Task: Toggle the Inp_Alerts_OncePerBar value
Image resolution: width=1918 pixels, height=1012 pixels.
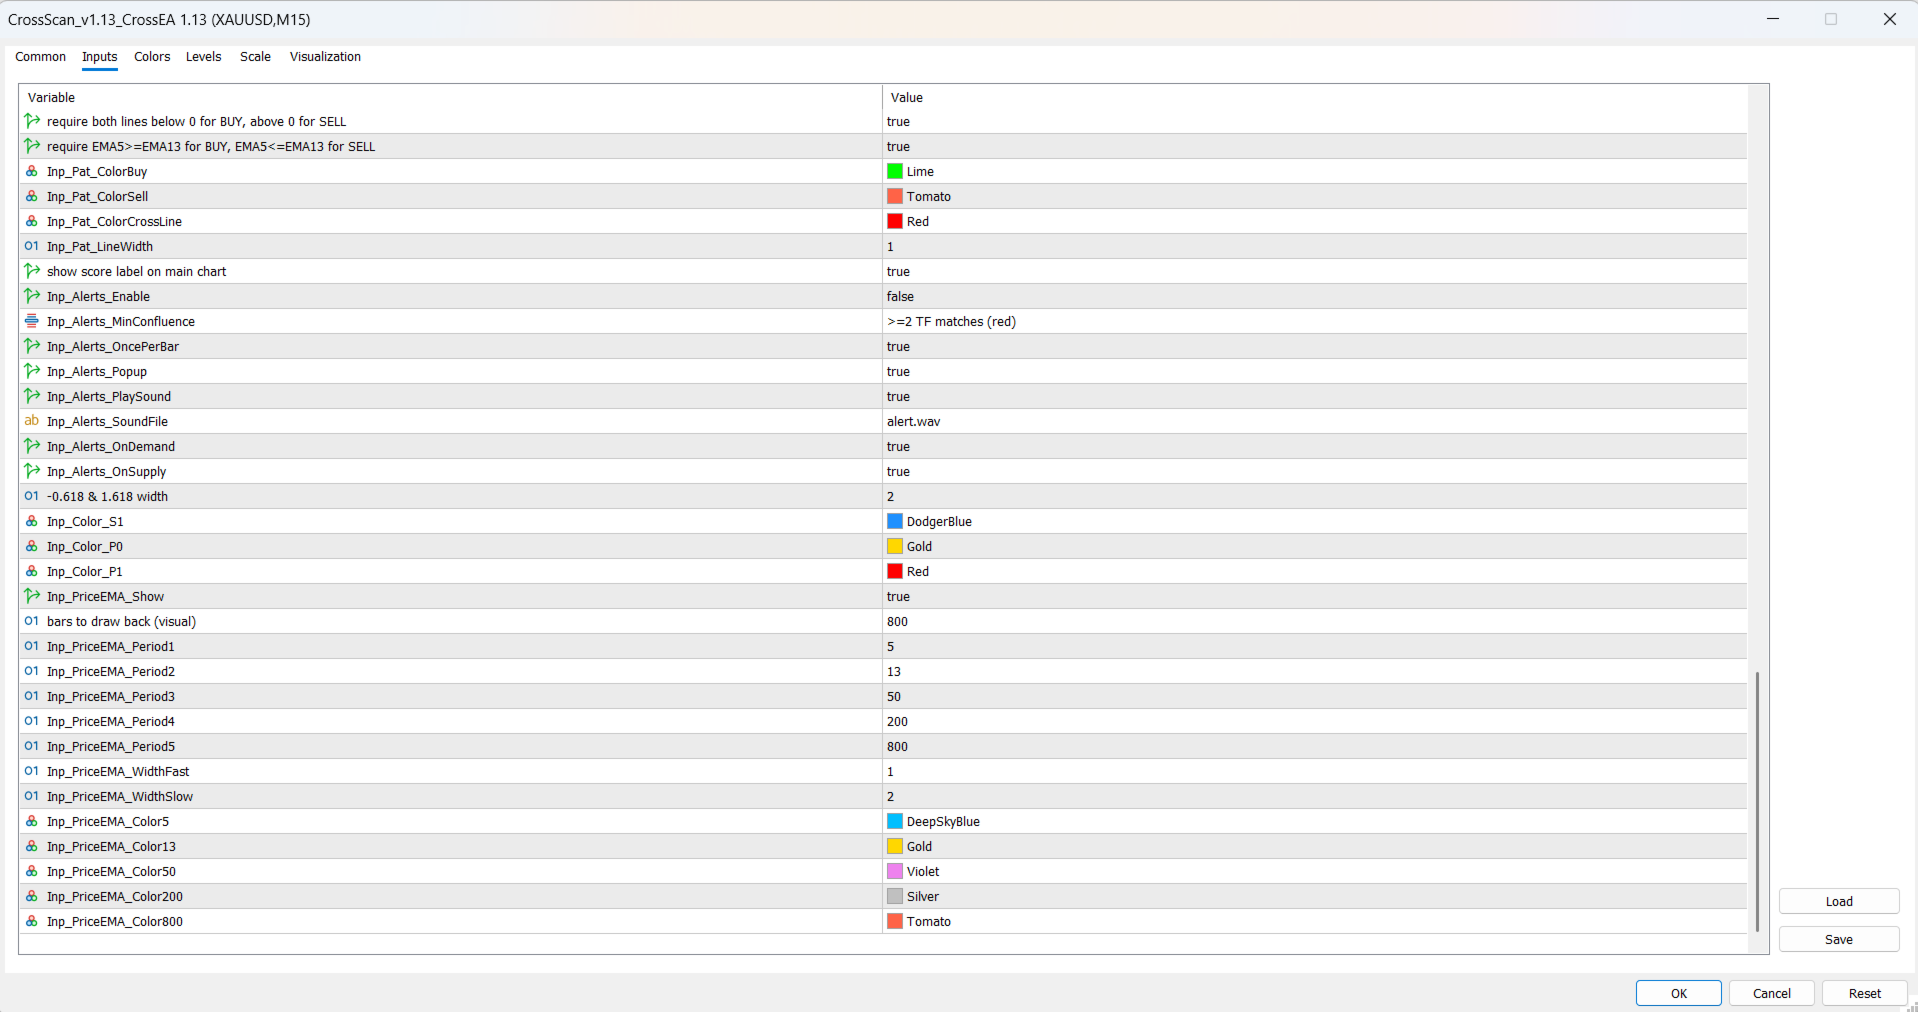Action: 1314,346
